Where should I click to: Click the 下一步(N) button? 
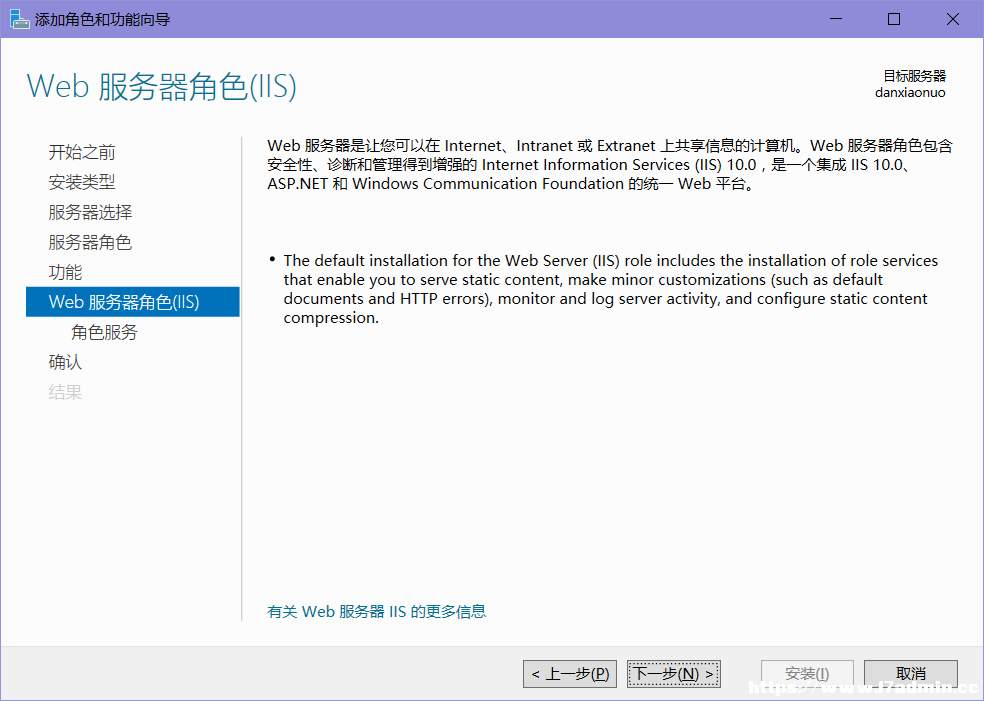pyautogui.click(x=674, y=674)
